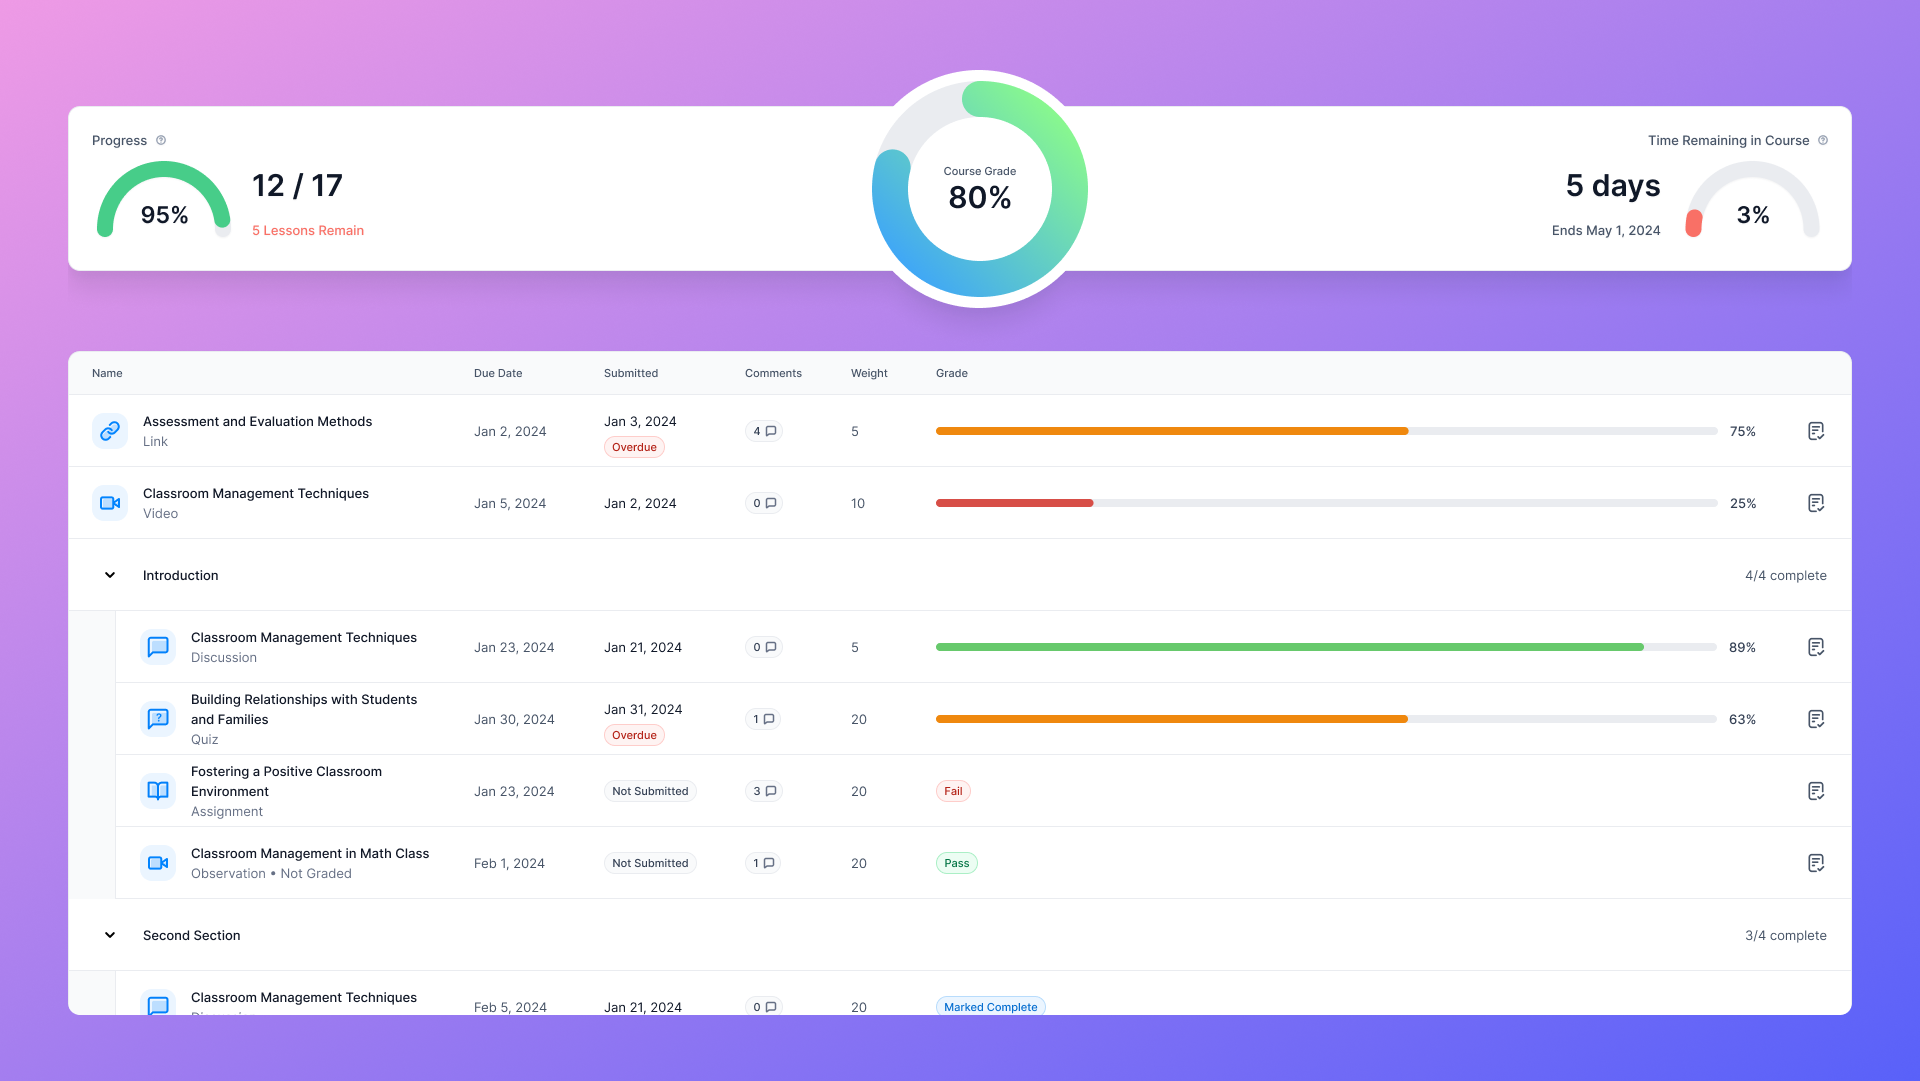The width and height of the screenshot is (1920, 1081).
Task: Sort by the Comments column header
Action: (x=773, y=373)
